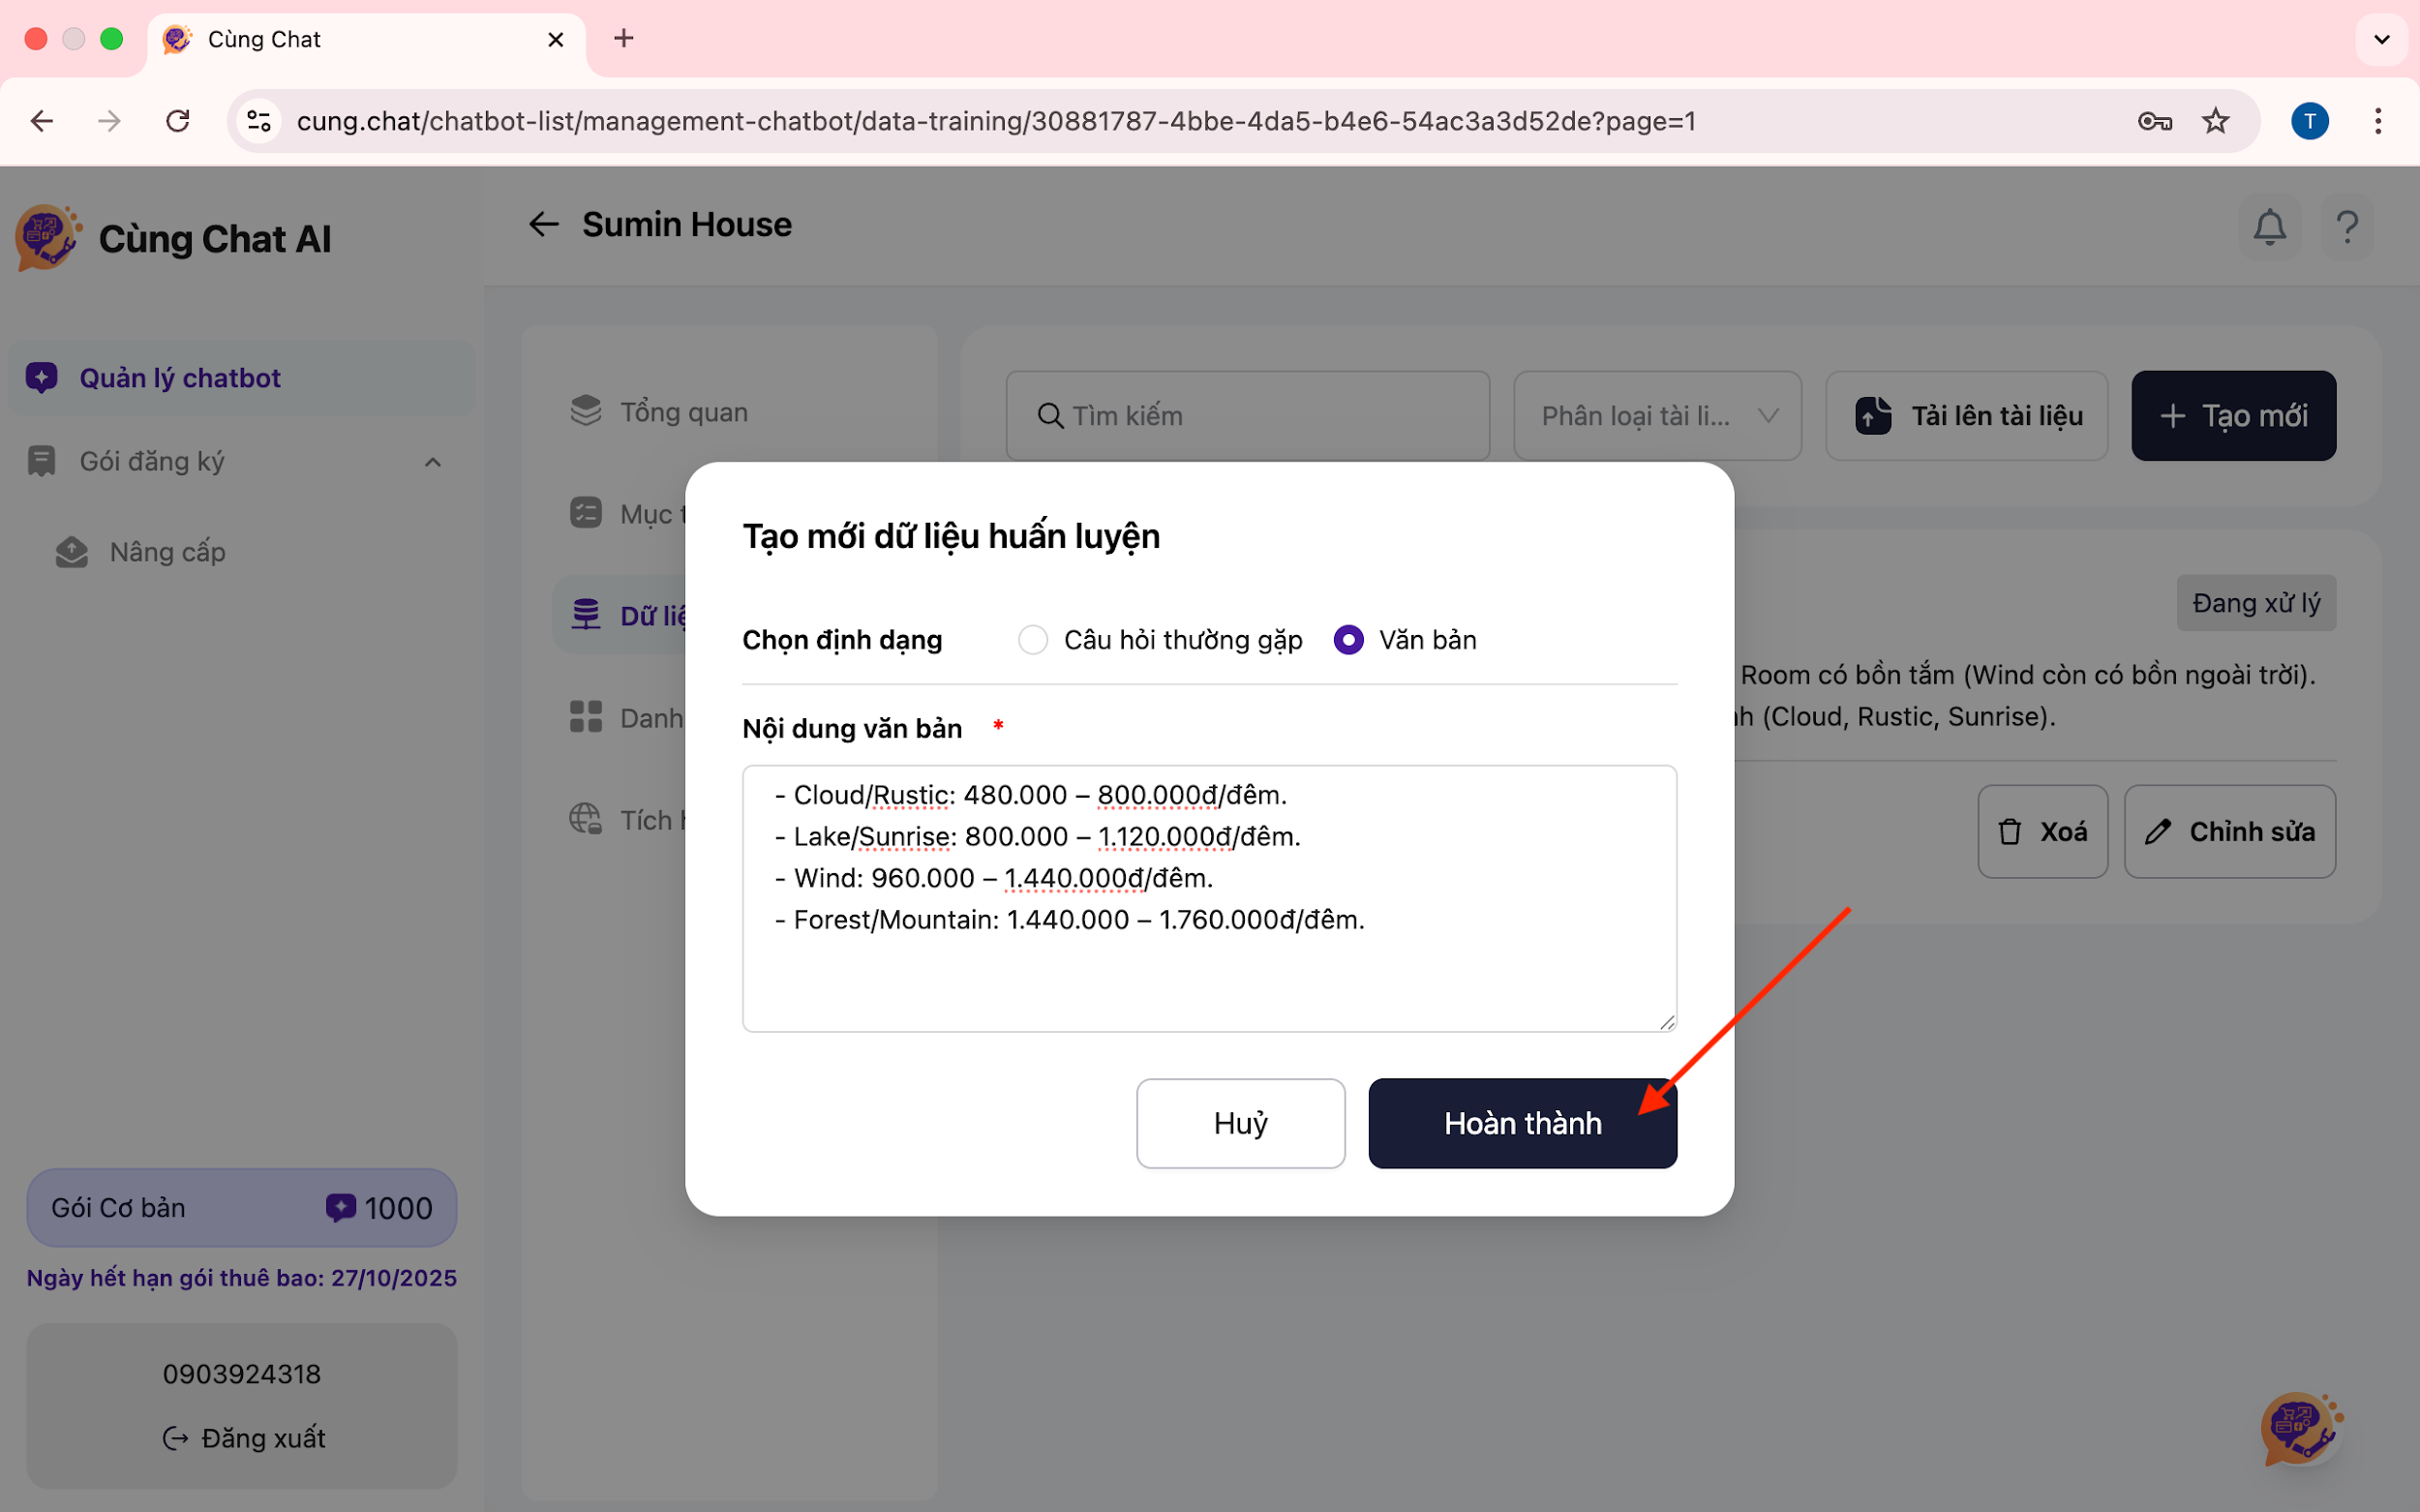Image resolution: width=2420 pixels, height=1512 pixels.
Task: Click the Hoàn thành button
Action: [1522, 1123]
